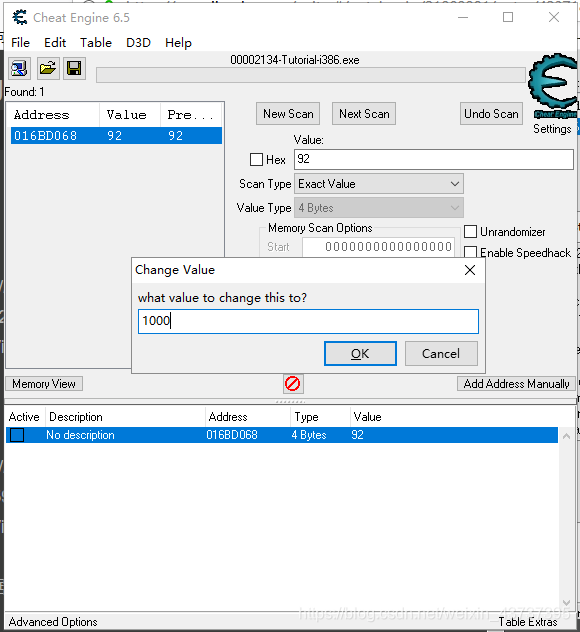Open the Help menu
Viewport: 580px width, 632px height.
[x=178, y=43]
